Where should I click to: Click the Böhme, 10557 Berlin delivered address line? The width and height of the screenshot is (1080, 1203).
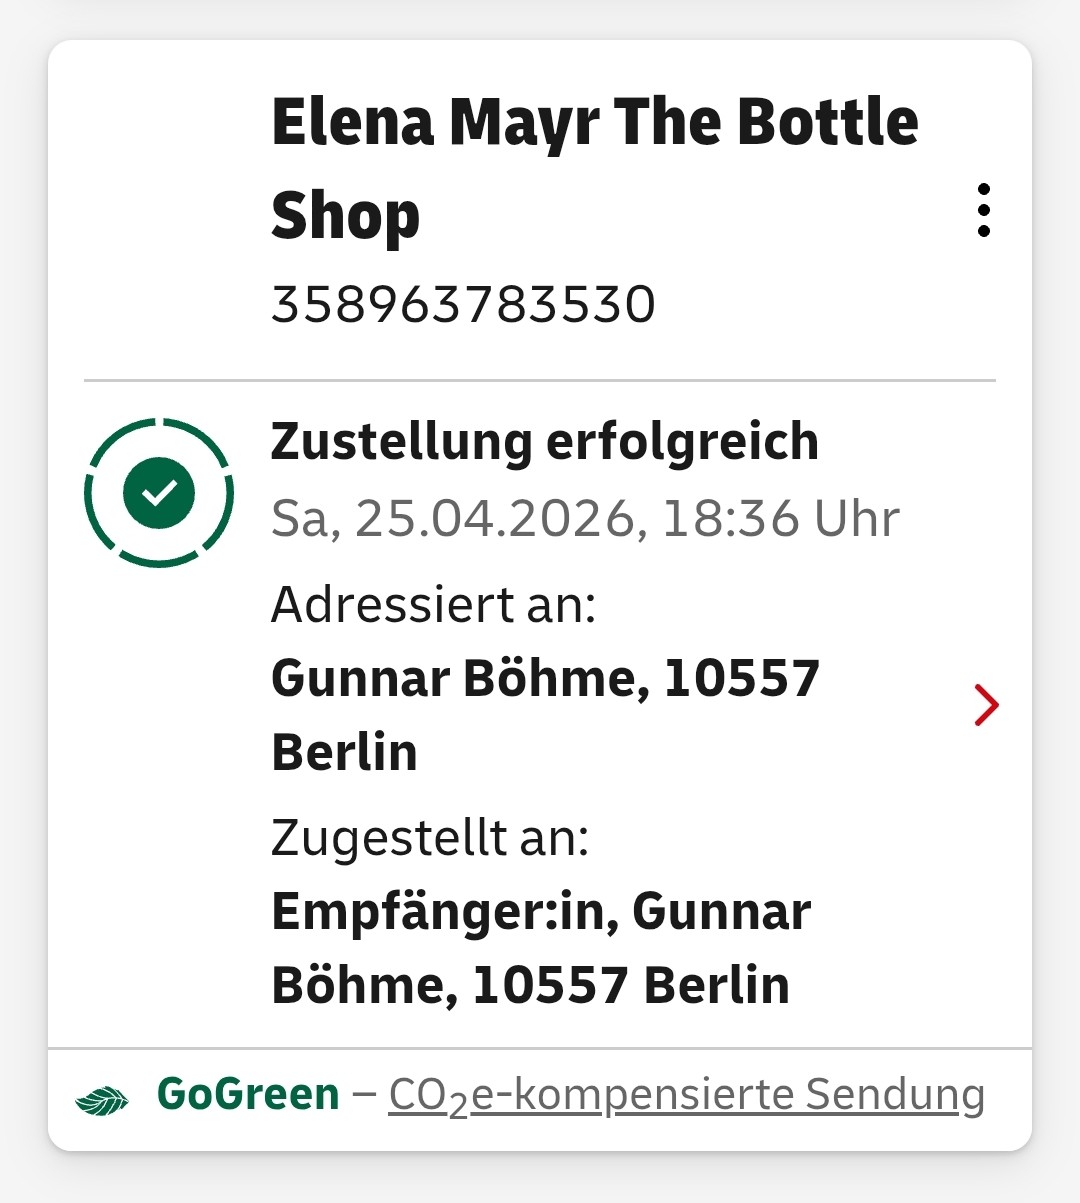tap(530, 985)
